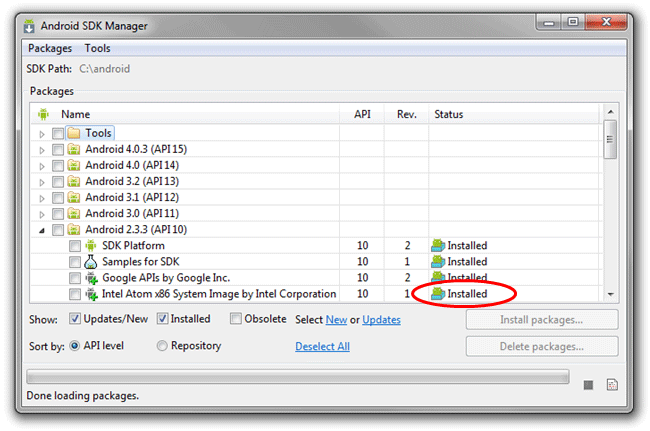The height and width of the screenshot is (431, 650).
Task: Click the installed status icon for Google APIs
Action: (x=438, y=277)
